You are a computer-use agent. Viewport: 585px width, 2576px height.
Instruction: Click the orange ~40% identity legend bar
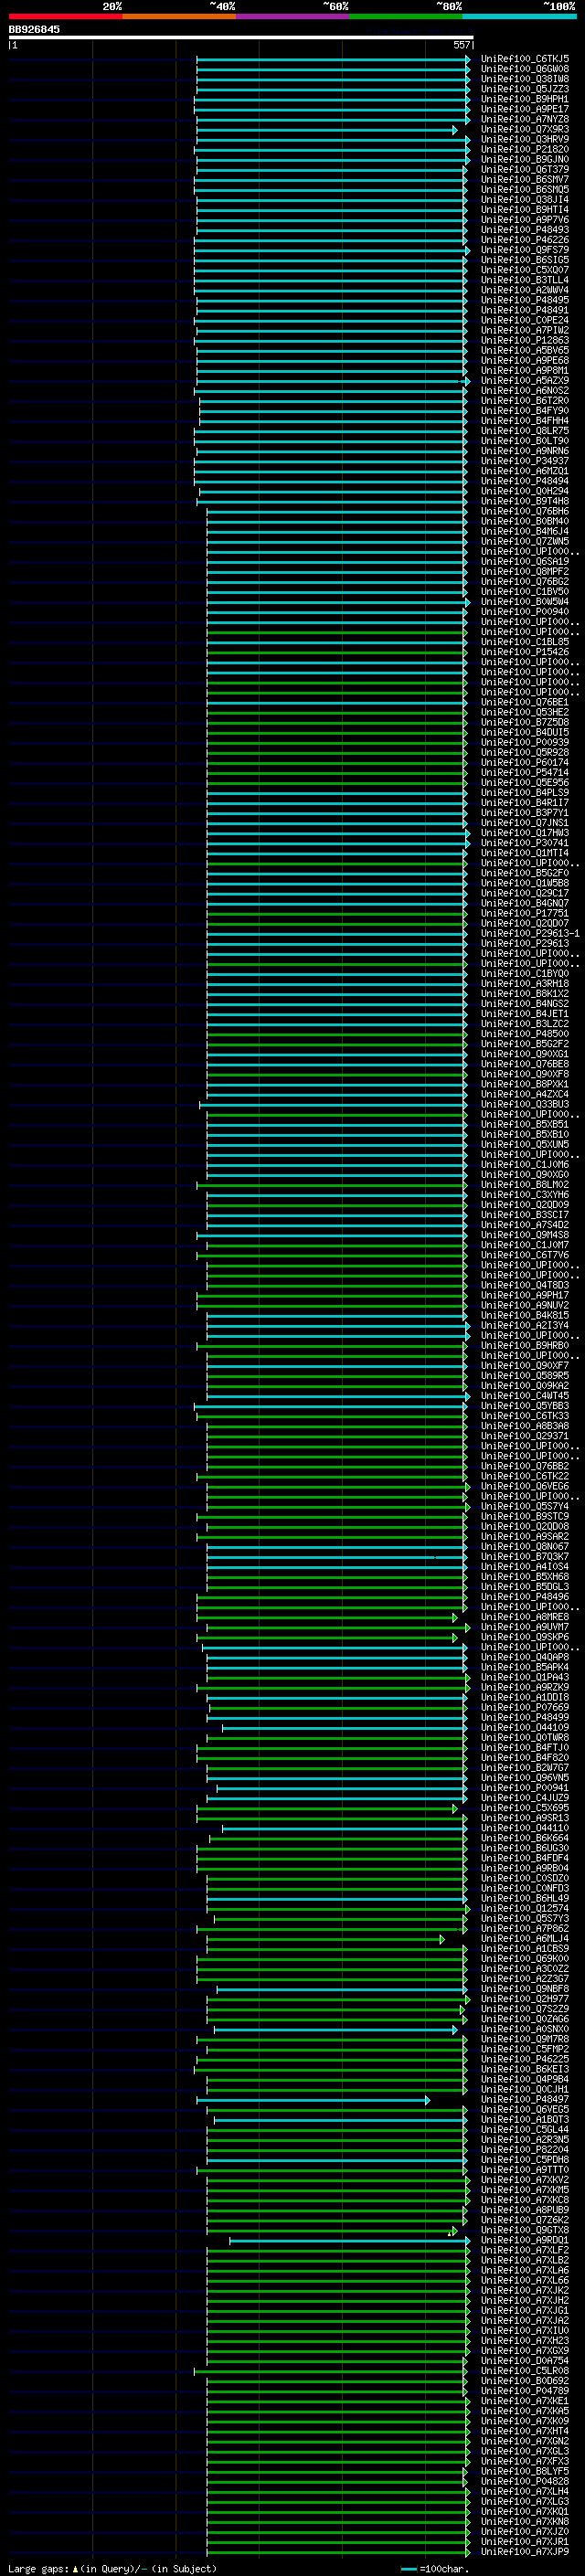pos(179,16)
